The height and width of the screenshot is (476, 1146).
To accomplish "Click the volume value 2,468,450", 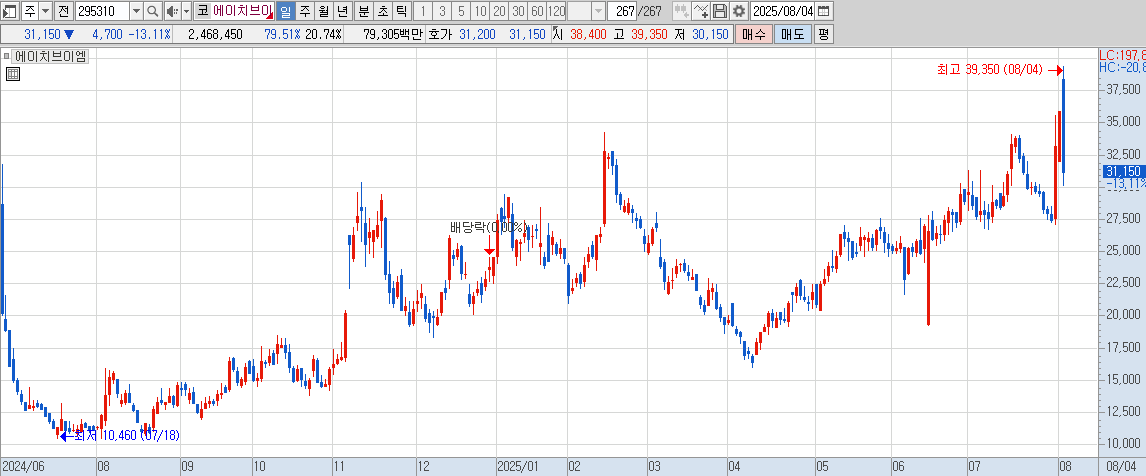I will pyautogui.click(x=215, y=34).
